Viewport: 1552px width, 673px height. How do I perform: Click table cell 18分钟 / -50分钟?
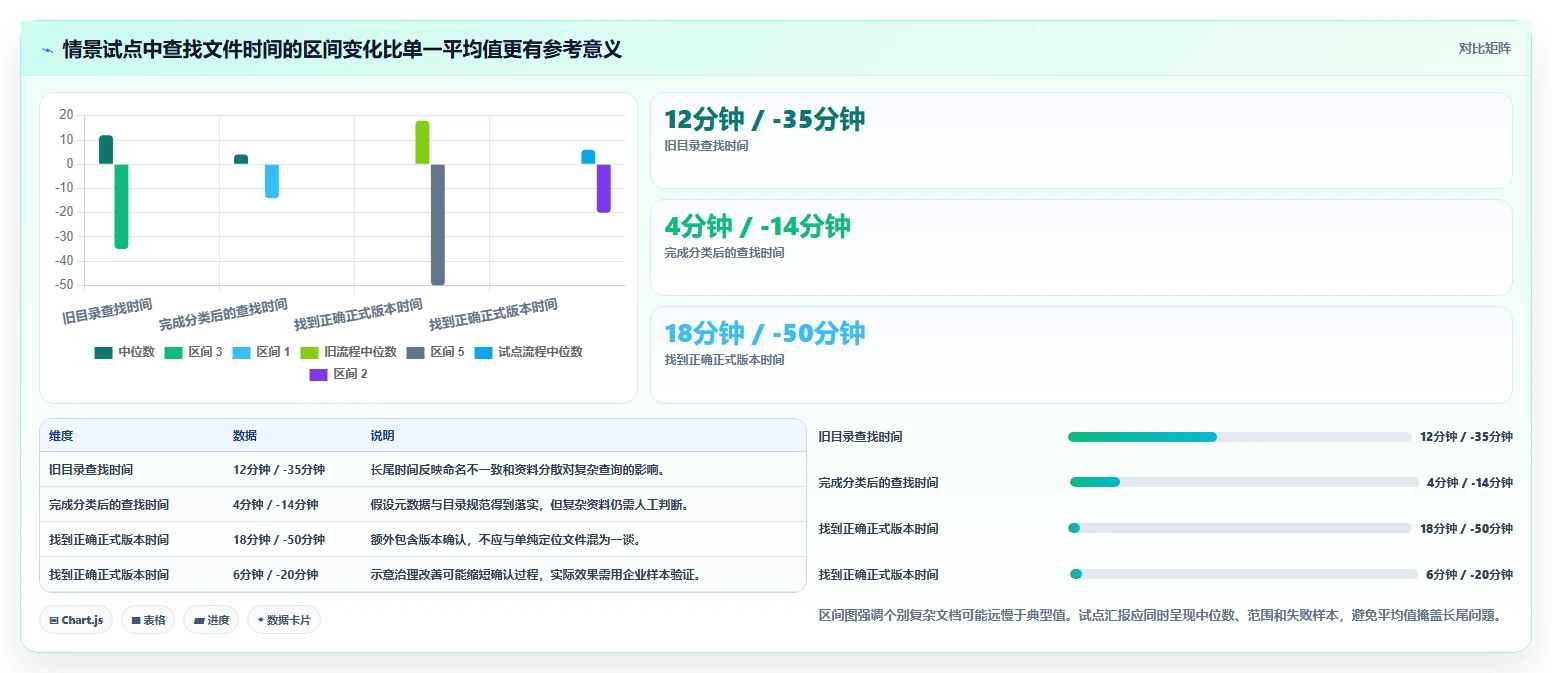click(279, 539)
